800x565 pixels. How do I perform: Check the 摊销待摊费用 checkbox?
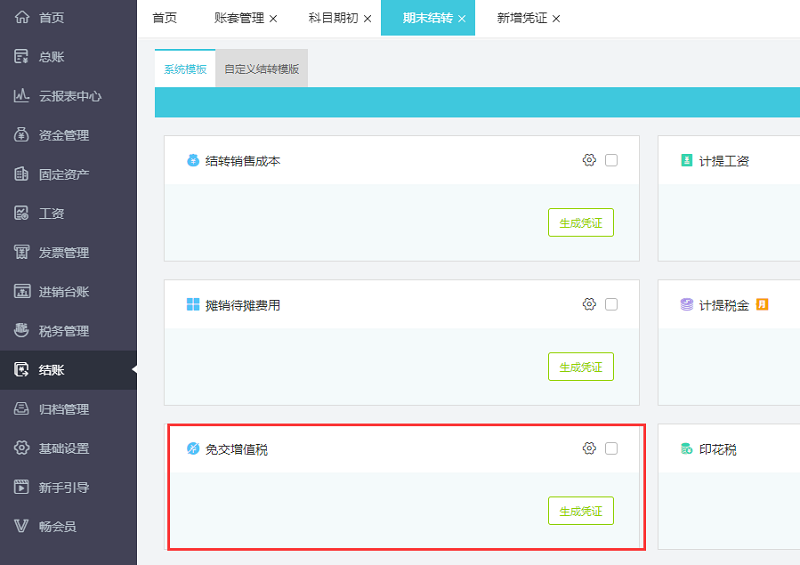click(x=611, y=304)
